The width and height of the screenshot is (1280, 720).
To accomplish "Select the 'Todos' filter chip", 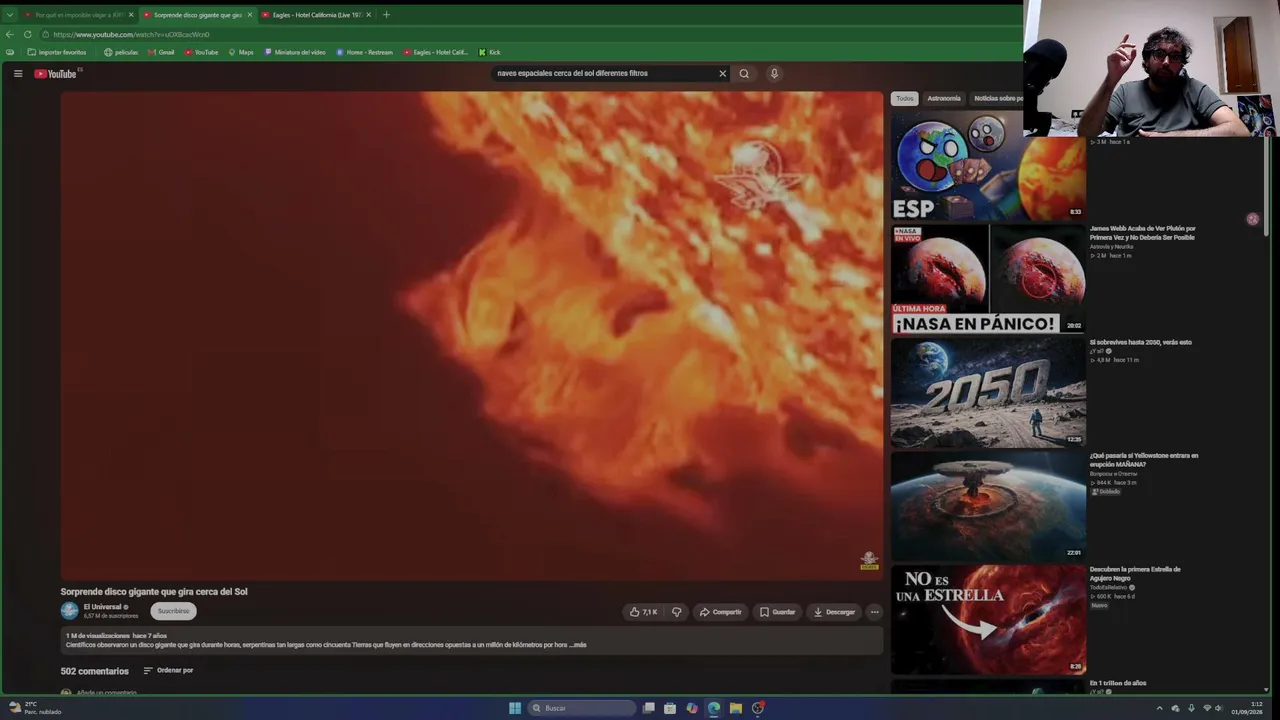I will coord(905,98).
